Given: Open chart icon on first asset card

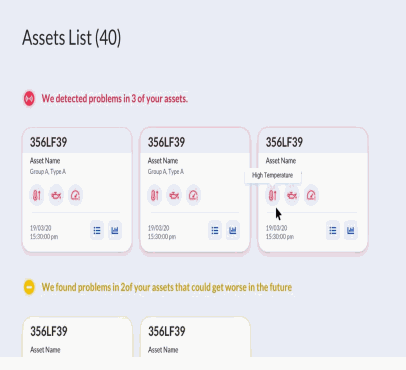Looking at the screenshot, I should click(x=115, y=230).
